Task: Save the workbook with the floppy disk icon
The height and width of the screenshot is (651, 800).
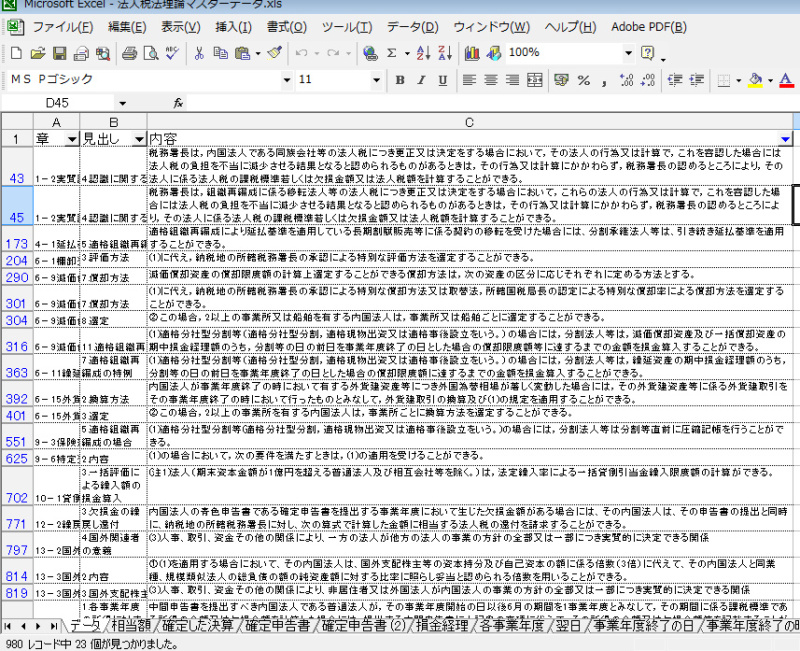Action: click(60, 53)
